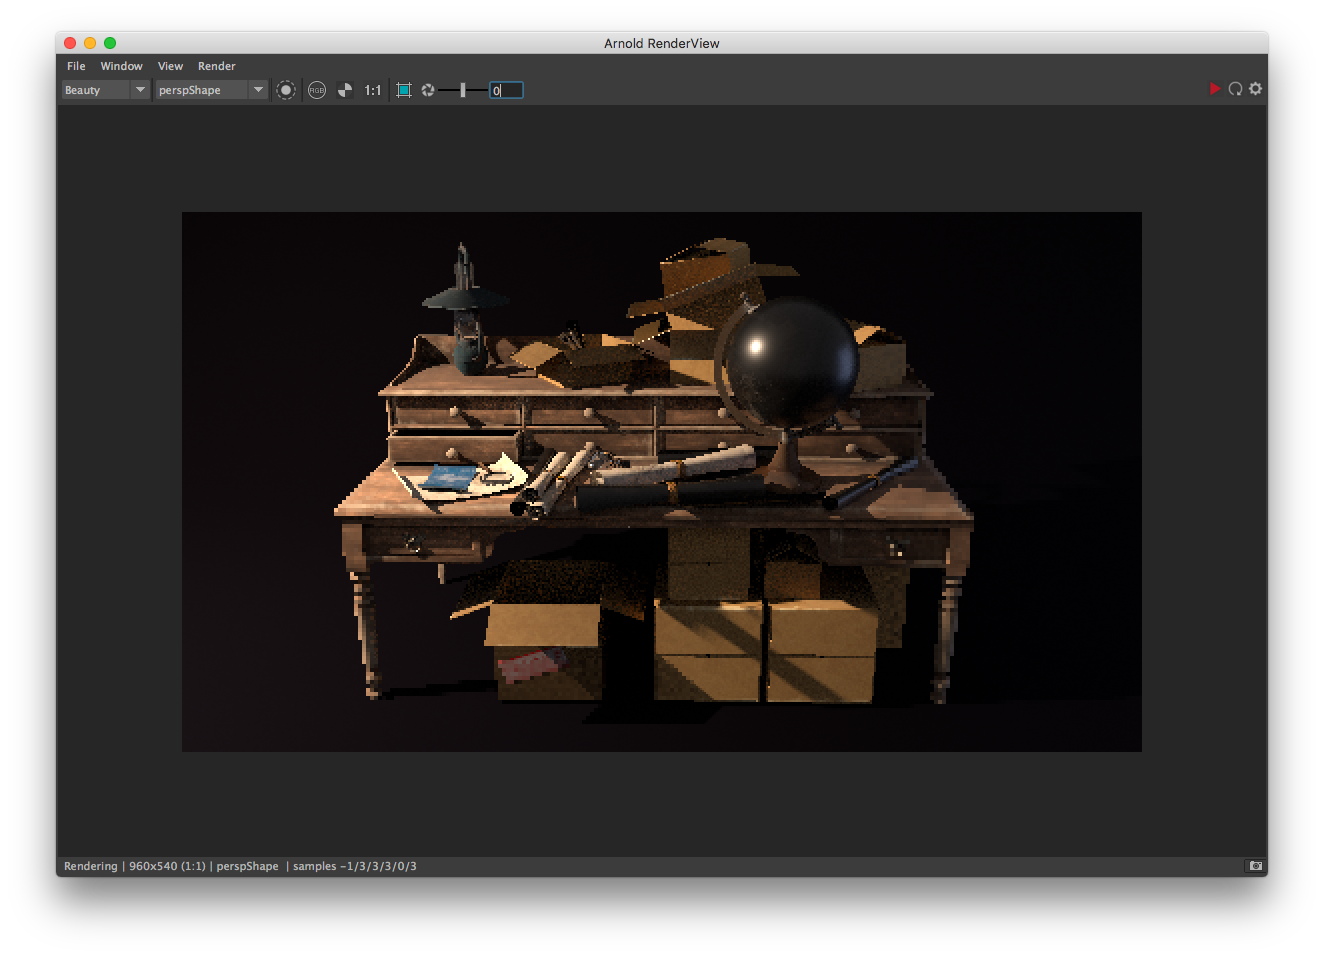Click the RGB channel display icon
The height and width of the screenshot is (957, 1324).
(x=316, y=89)
